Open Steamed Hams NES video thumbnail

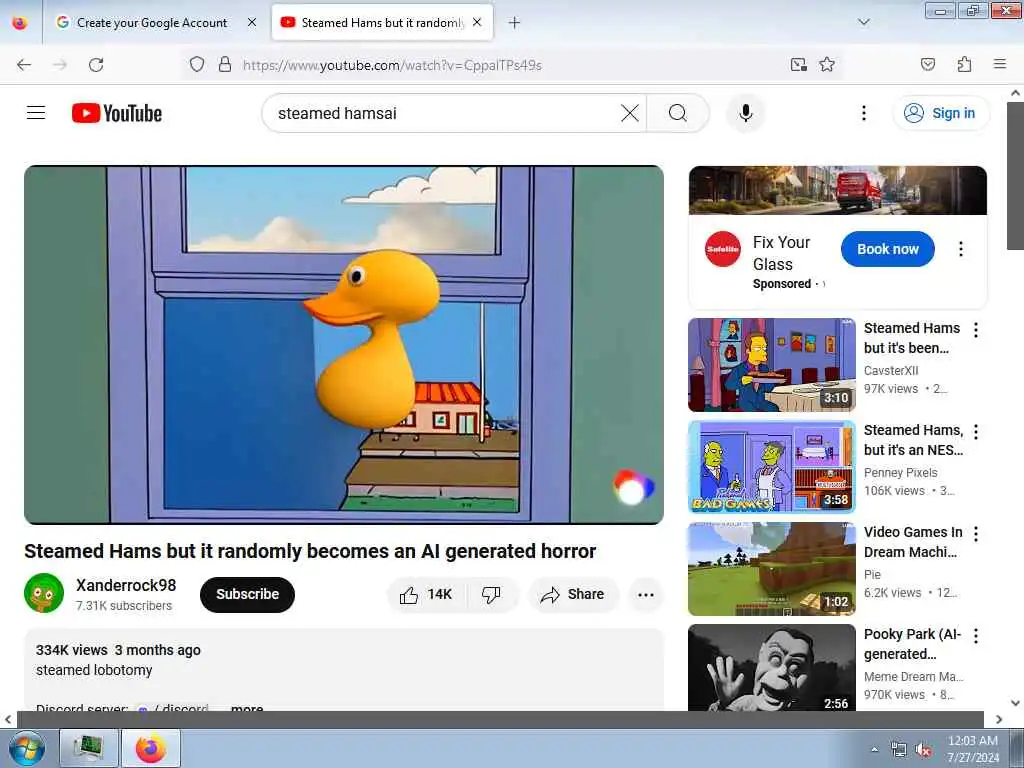772,467
